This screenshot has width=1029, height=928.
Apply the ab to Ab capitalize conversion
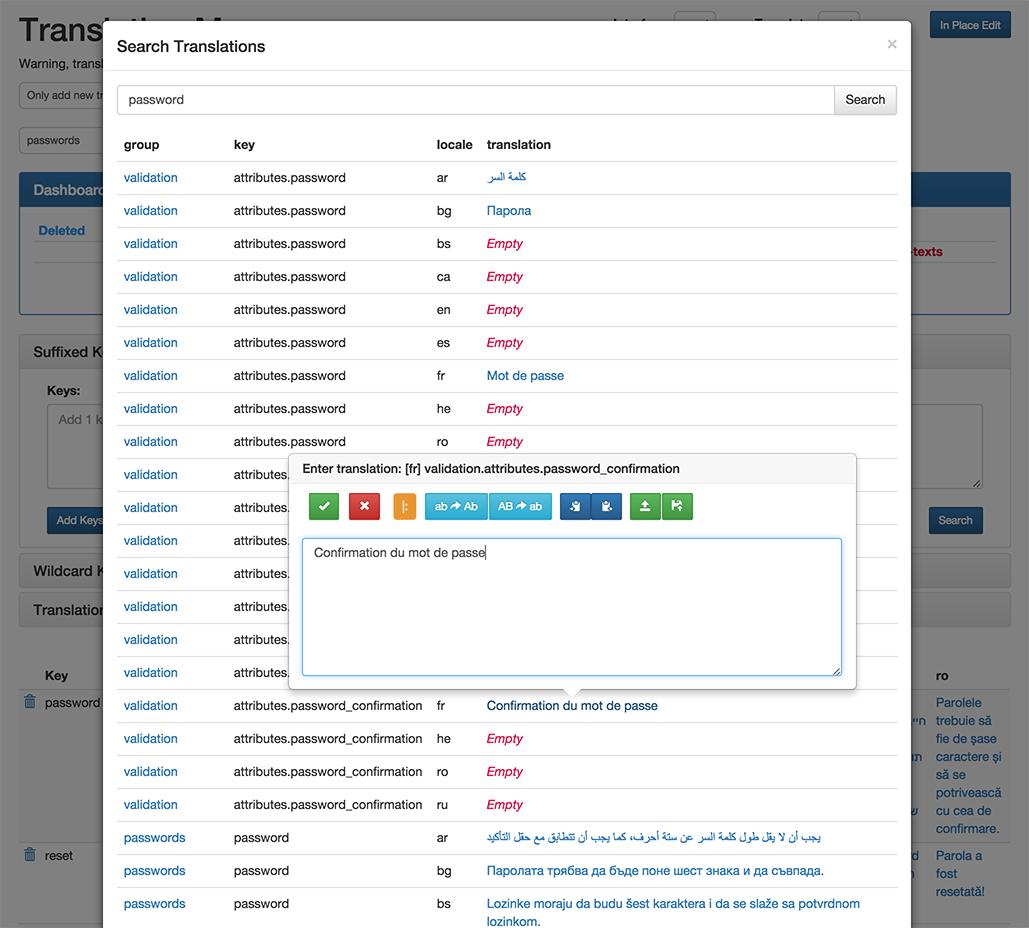pyautogui.click(x=456, y=506)
